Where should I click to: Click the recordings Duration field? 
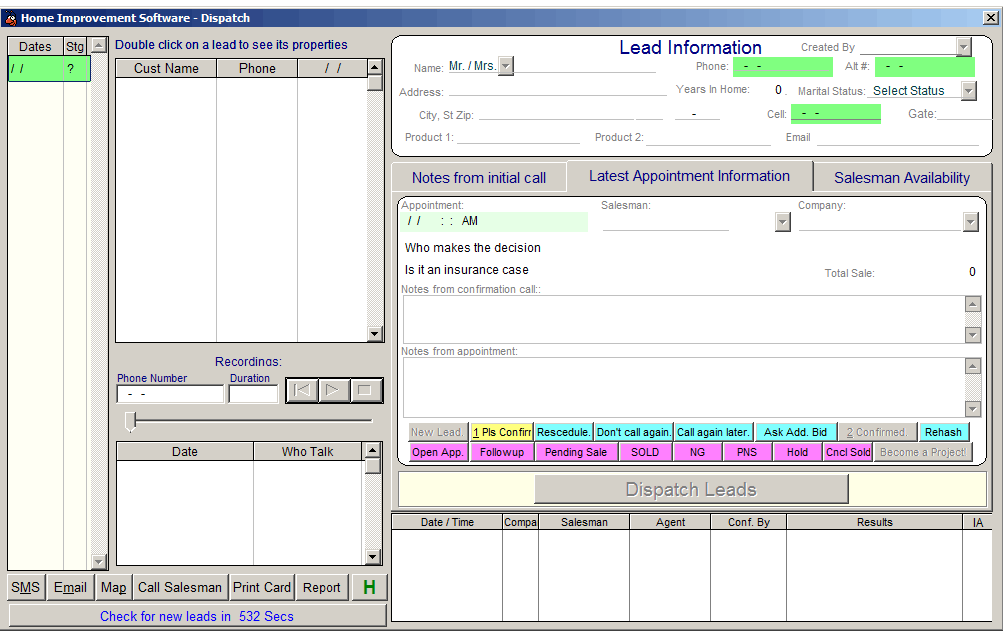pyautogui.click(x=253, y=394)
